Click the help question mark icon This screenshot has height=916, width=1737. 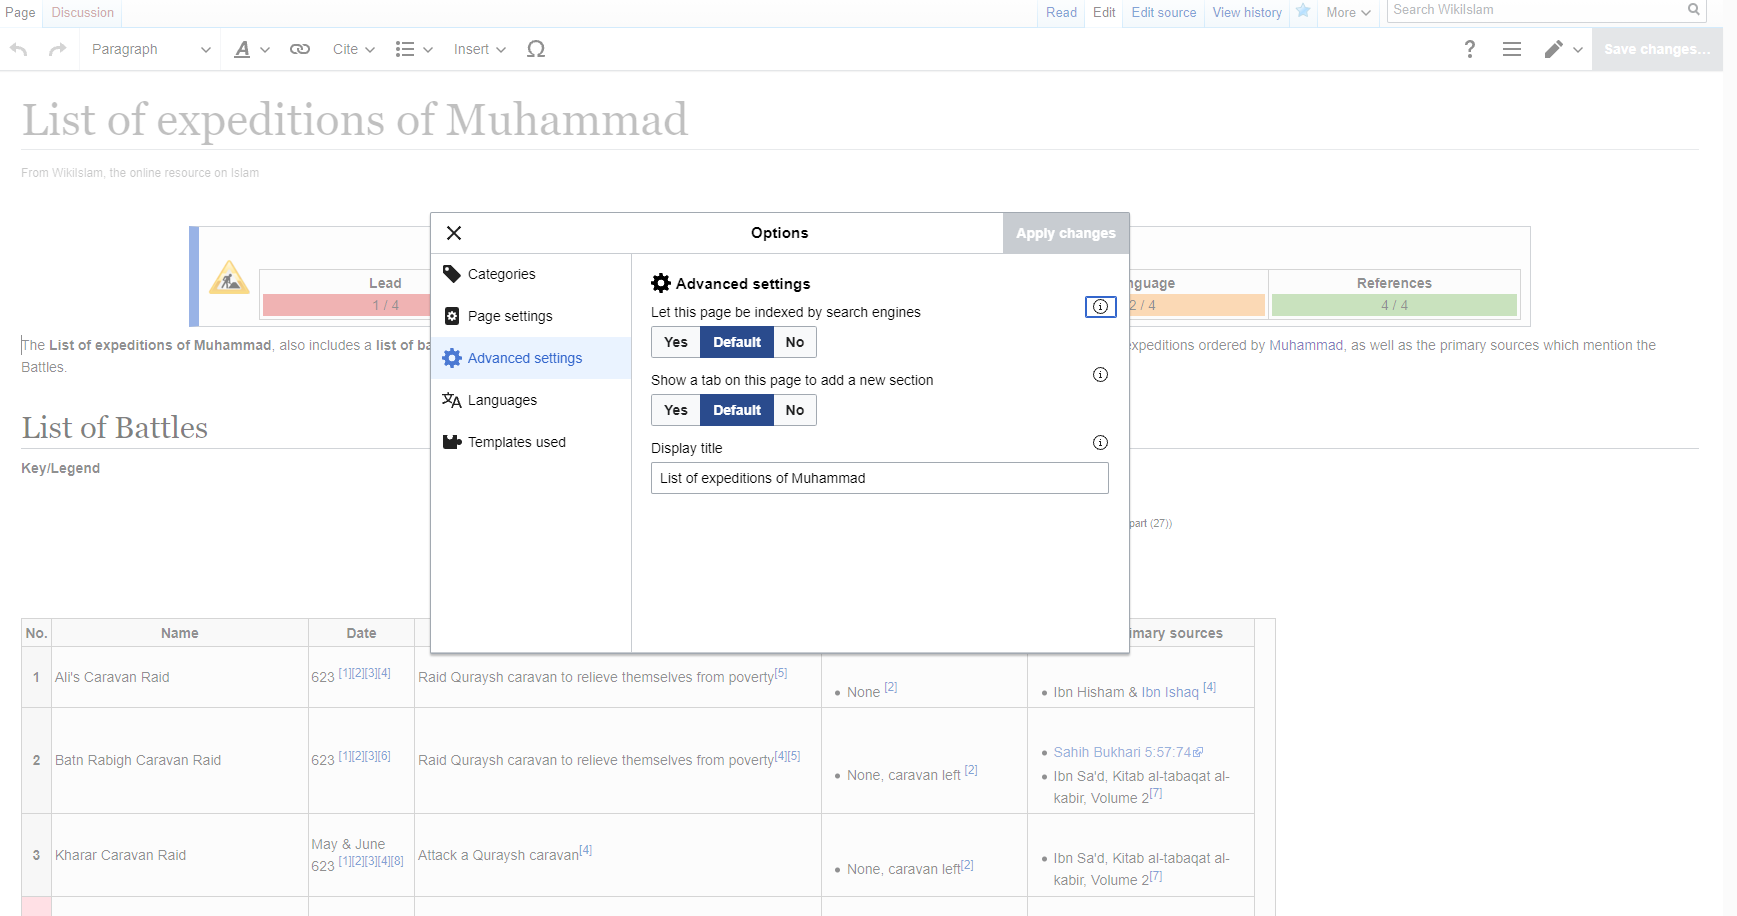coord(1469,49)
